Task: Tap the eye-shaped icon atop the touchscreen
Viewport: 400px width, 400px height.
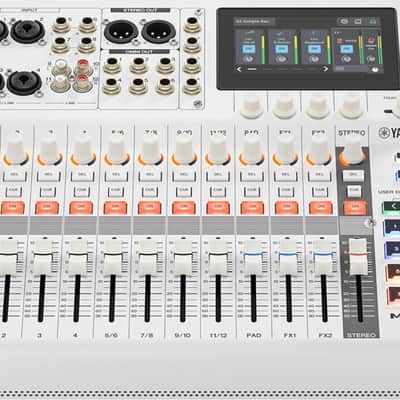Action: [344, 21]
